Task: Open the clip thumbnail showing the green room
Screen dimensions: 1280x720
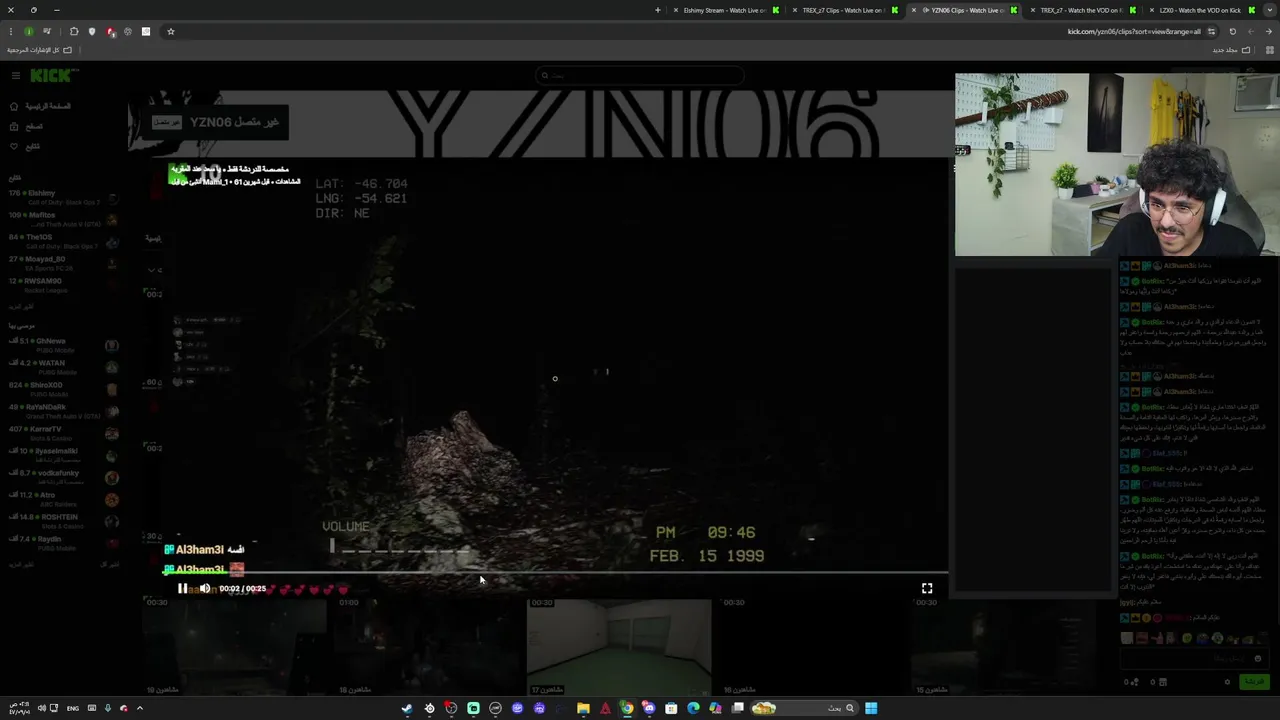Action: [619, 647]
